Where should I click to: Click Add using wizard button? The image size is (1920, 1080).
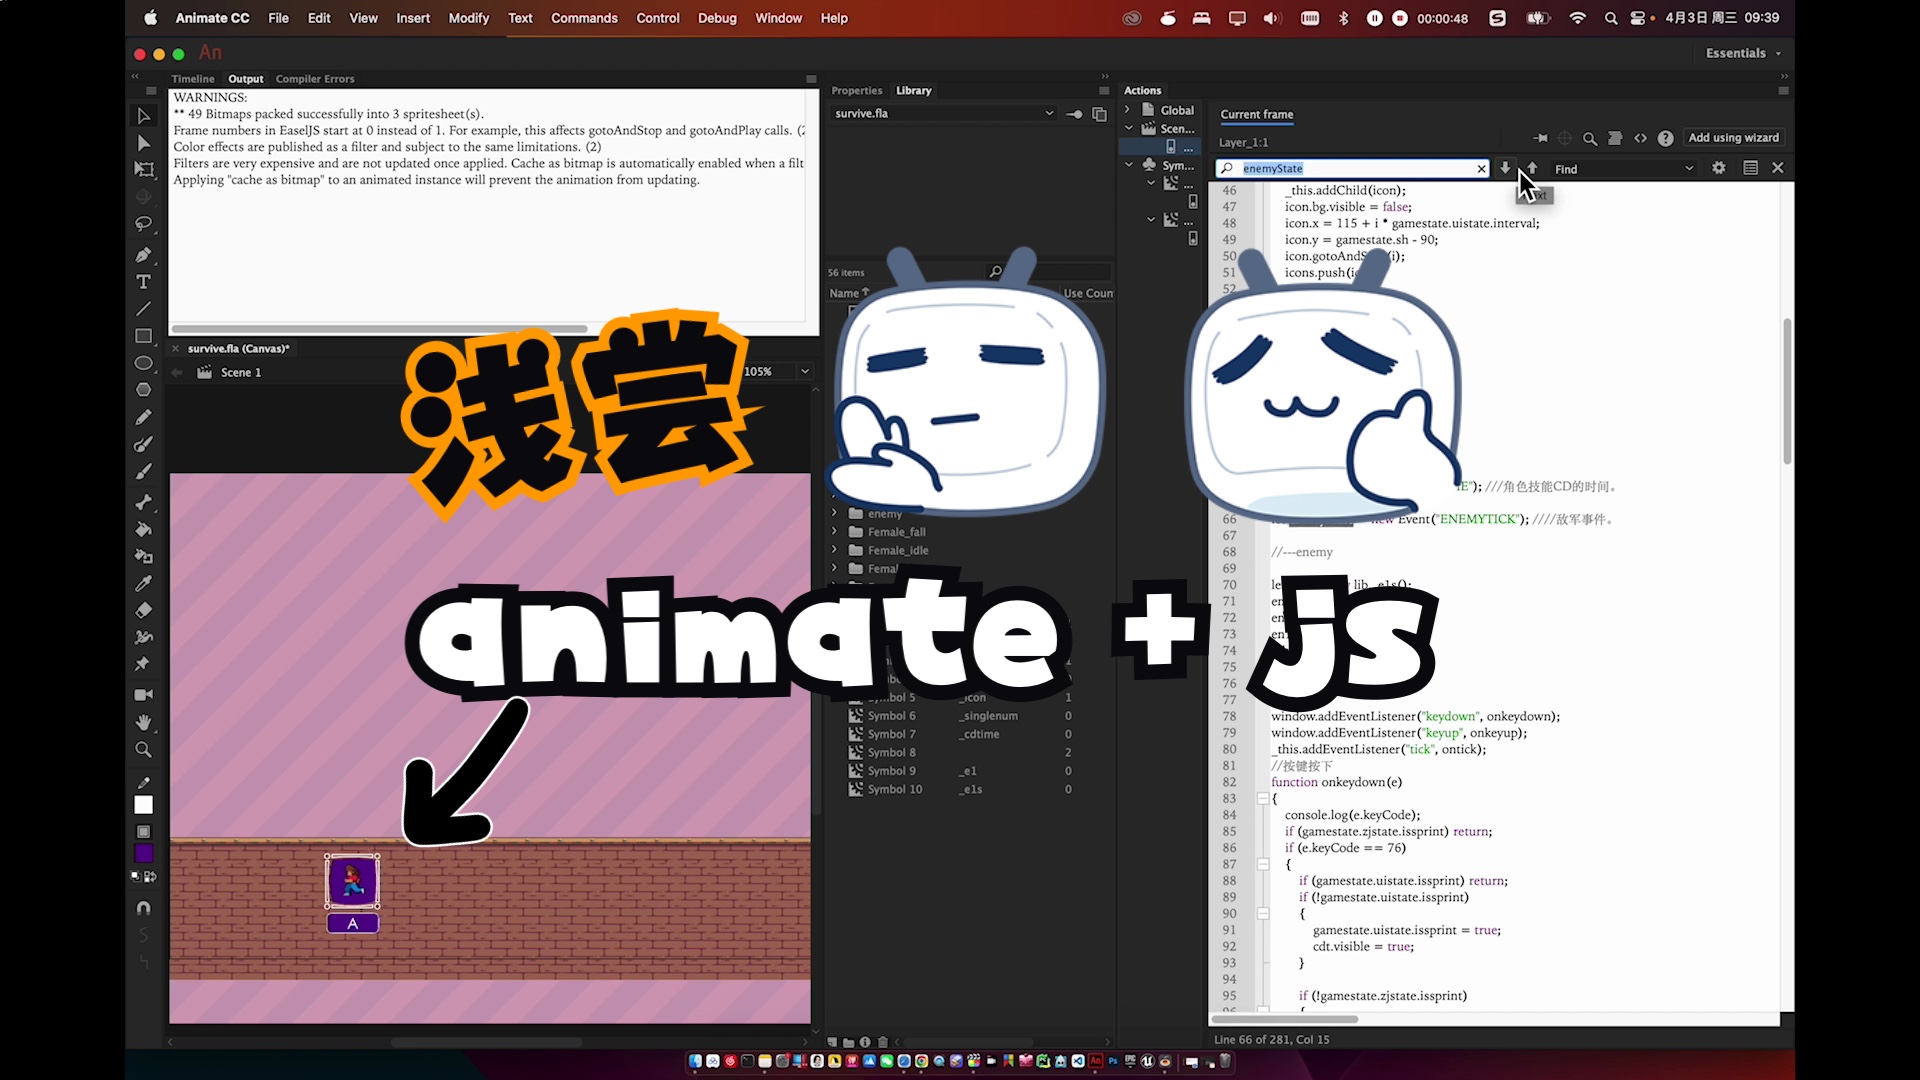pos(1733,138)
